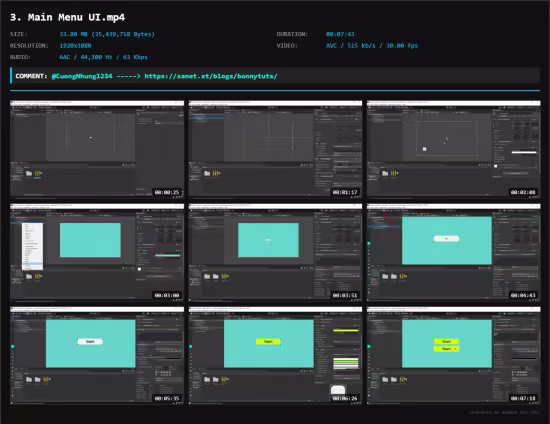Open the thumbnail stamped 00:02:08
Screen dimensions: 550x424
click(x=454, y=149)
